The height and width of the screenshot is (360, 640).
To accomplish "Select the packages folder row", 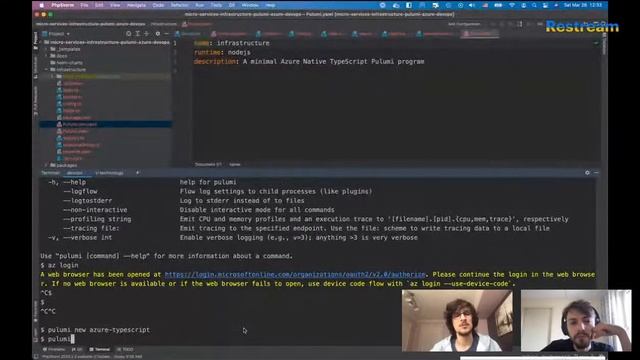I will tap(105, 165).
